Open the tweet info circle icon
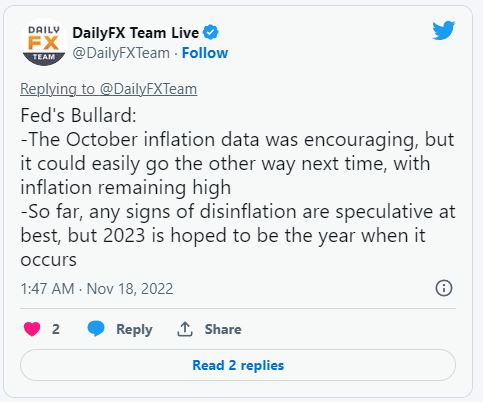The image size is (483, 402). pyautogui.click(x=444, y=288)
